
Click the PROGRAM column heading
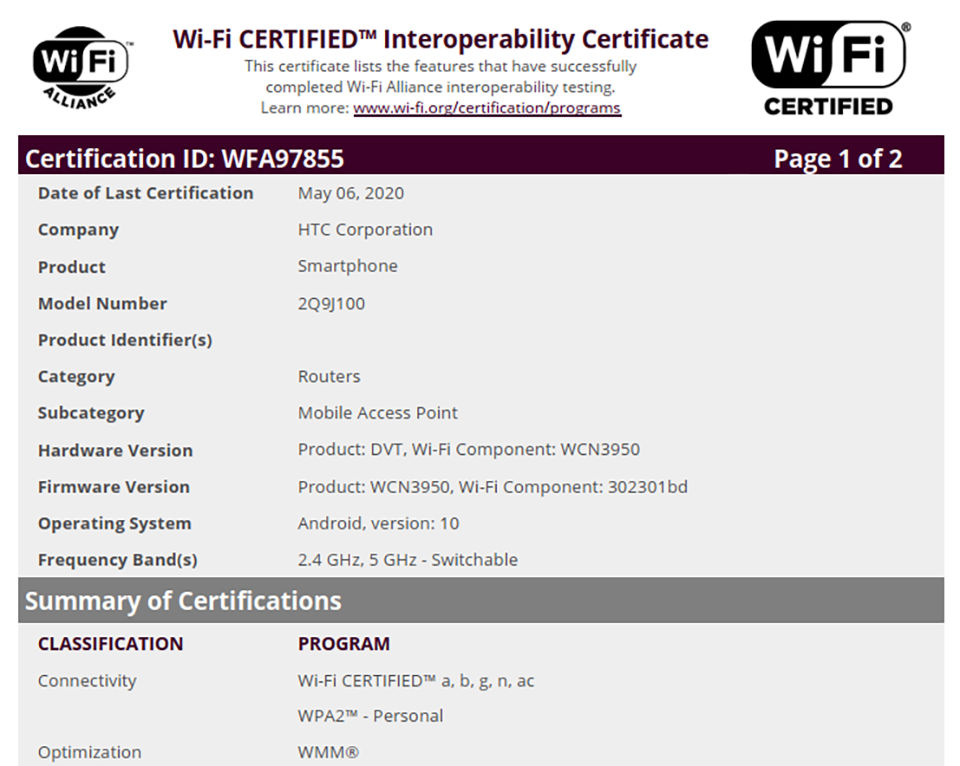click(343, 644)
